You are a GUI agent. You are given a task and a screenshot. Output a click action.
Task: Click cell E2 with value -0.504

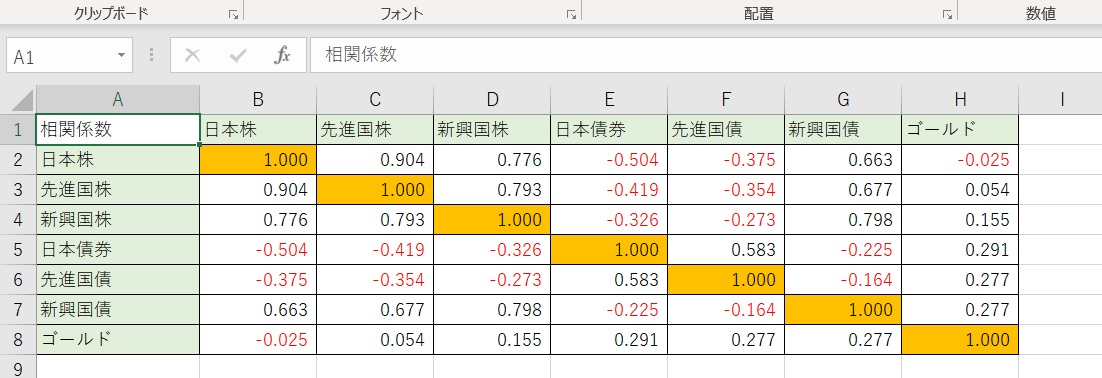609,159
